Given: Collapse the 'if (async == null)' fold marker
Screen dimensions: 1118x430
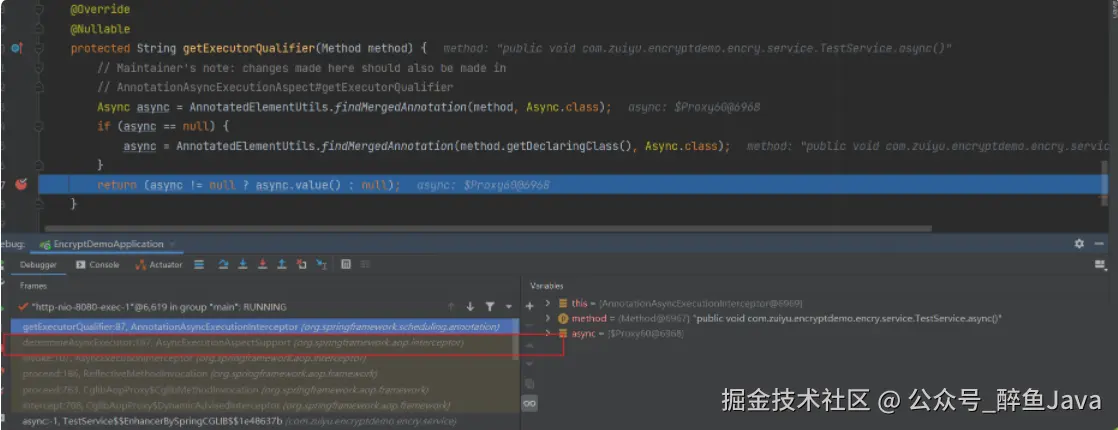Looking at the screenshot, I should [39, 126].
